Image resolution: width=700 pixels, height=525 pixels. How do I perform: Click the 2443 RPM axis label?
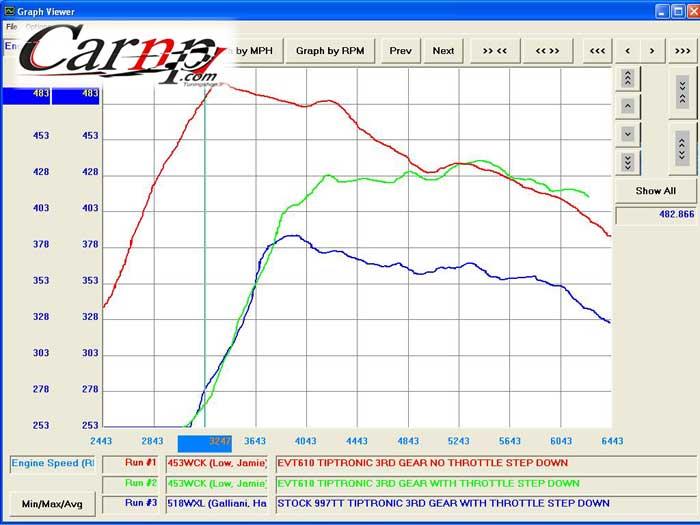pos(101,442)
